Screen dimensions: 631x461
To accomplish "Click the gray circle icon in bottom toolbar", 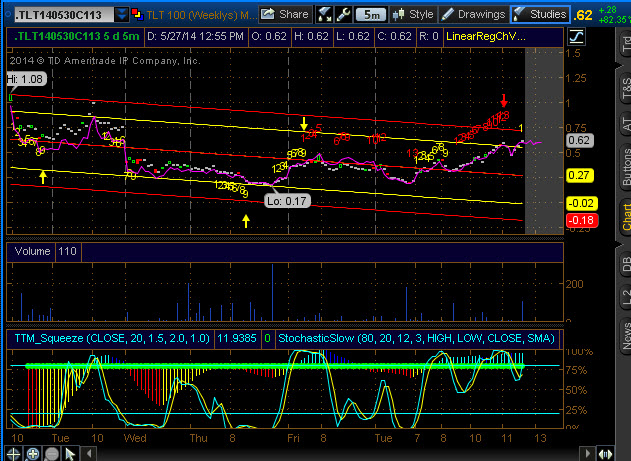I will click(x=52, y=453).
